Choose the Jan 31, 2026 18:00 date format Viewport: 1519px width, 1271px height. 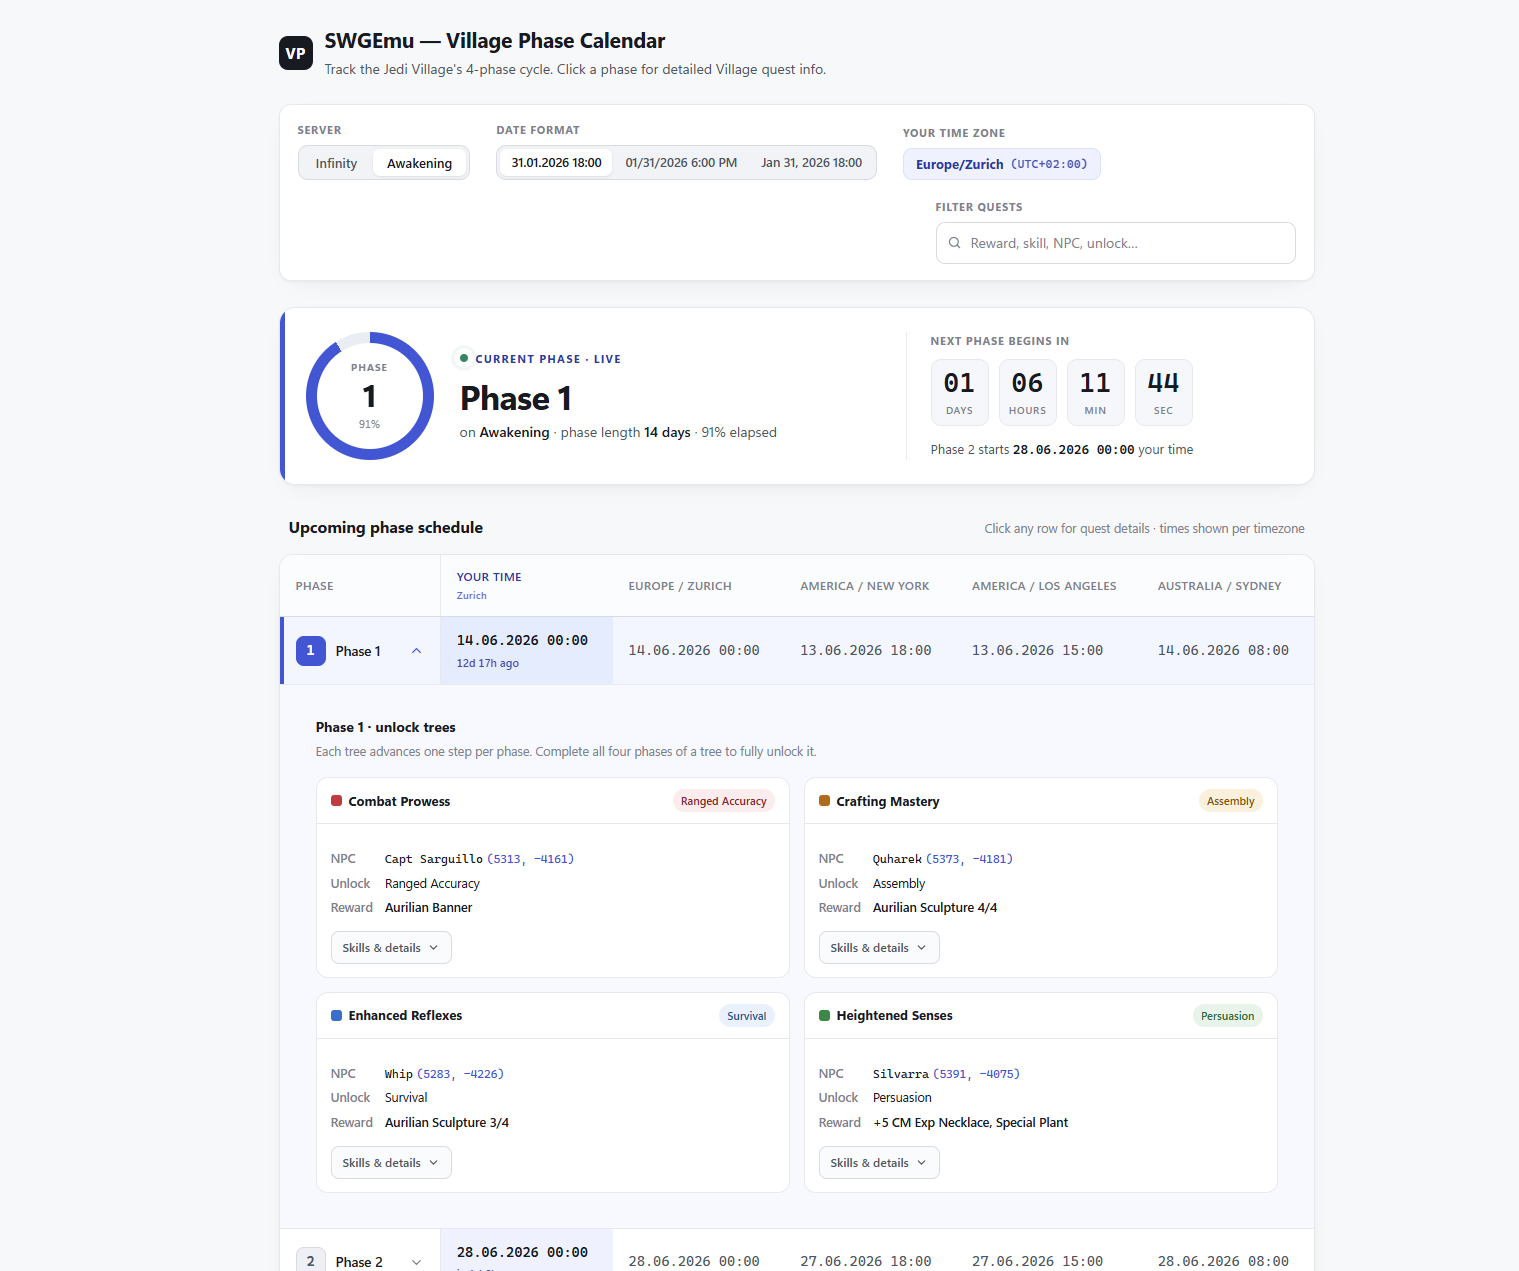pyautogui.click(x=811, y=162)
